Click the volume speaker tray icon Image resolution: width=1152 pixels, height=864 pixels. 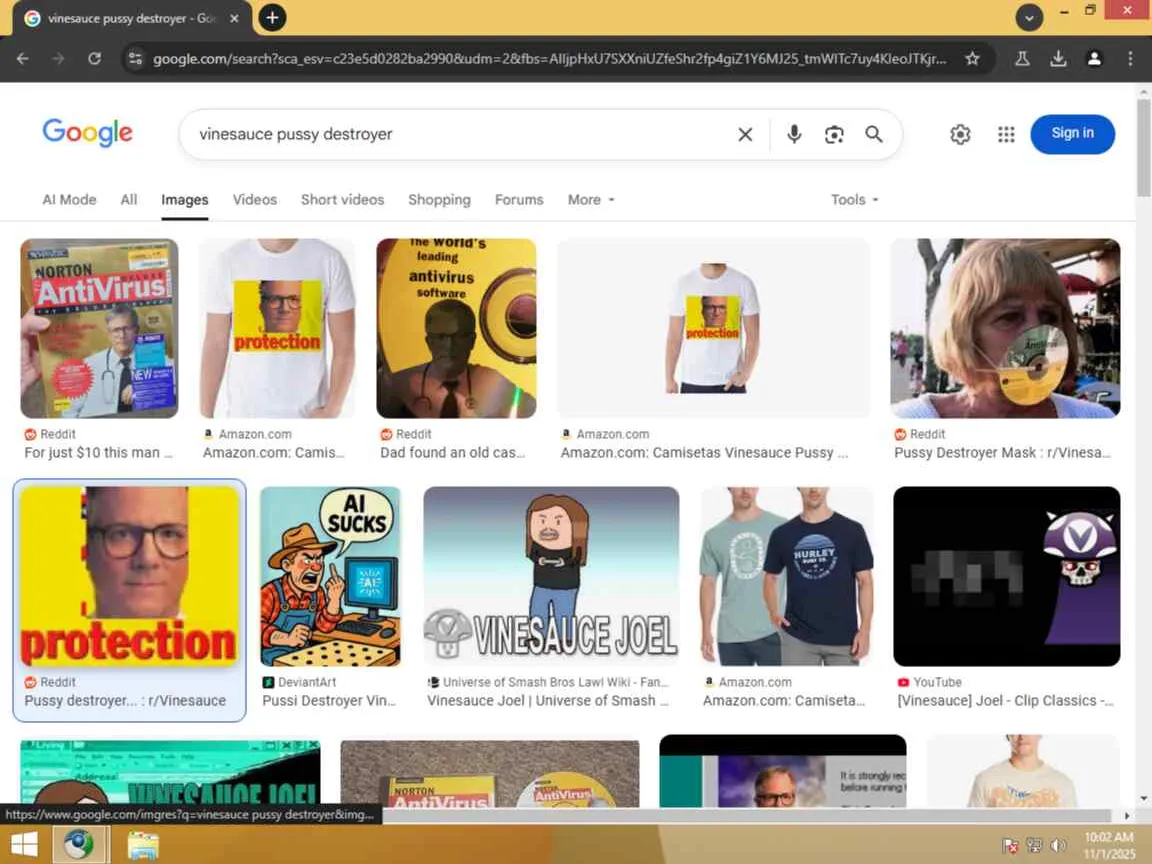(x=1059, y=846)
